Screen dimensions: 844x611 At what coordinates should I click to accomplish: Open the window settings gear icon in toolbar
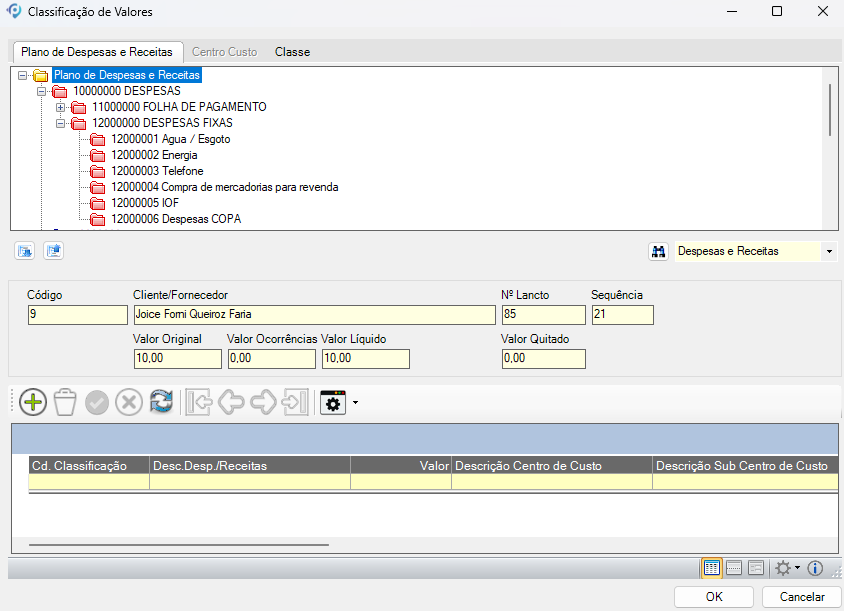coord(332,402)
